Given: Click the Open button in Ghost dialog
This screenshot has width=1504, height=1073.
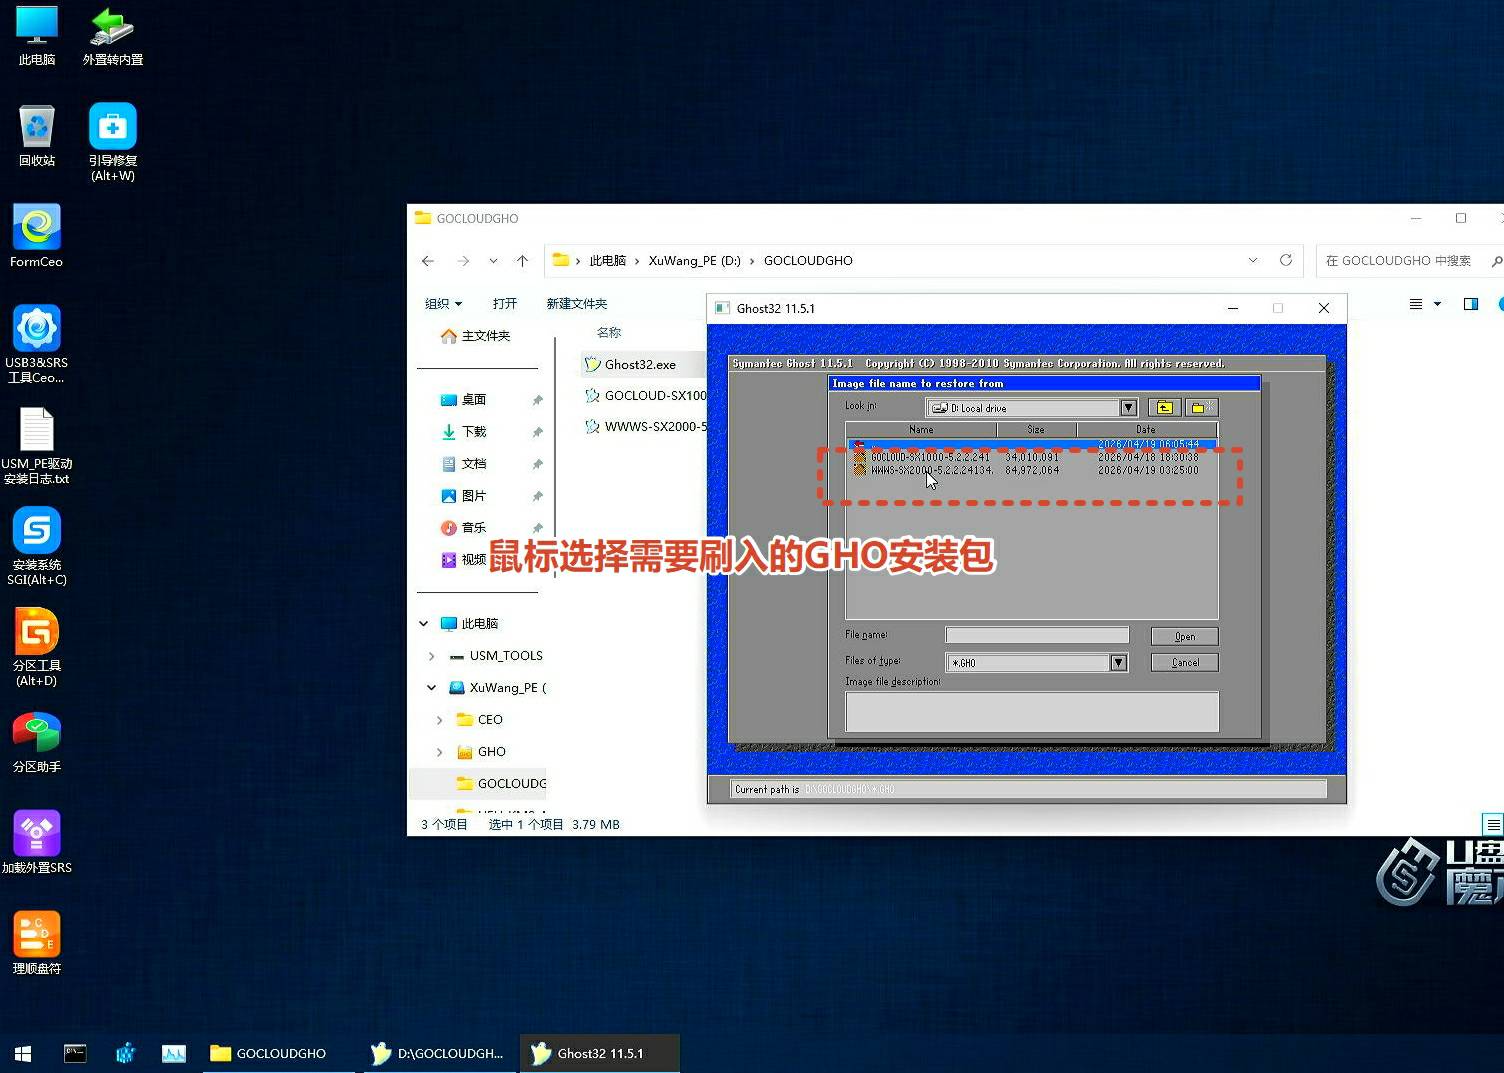Looking at the screenshot, I should pyautogui.click(x=1184, y=636).
